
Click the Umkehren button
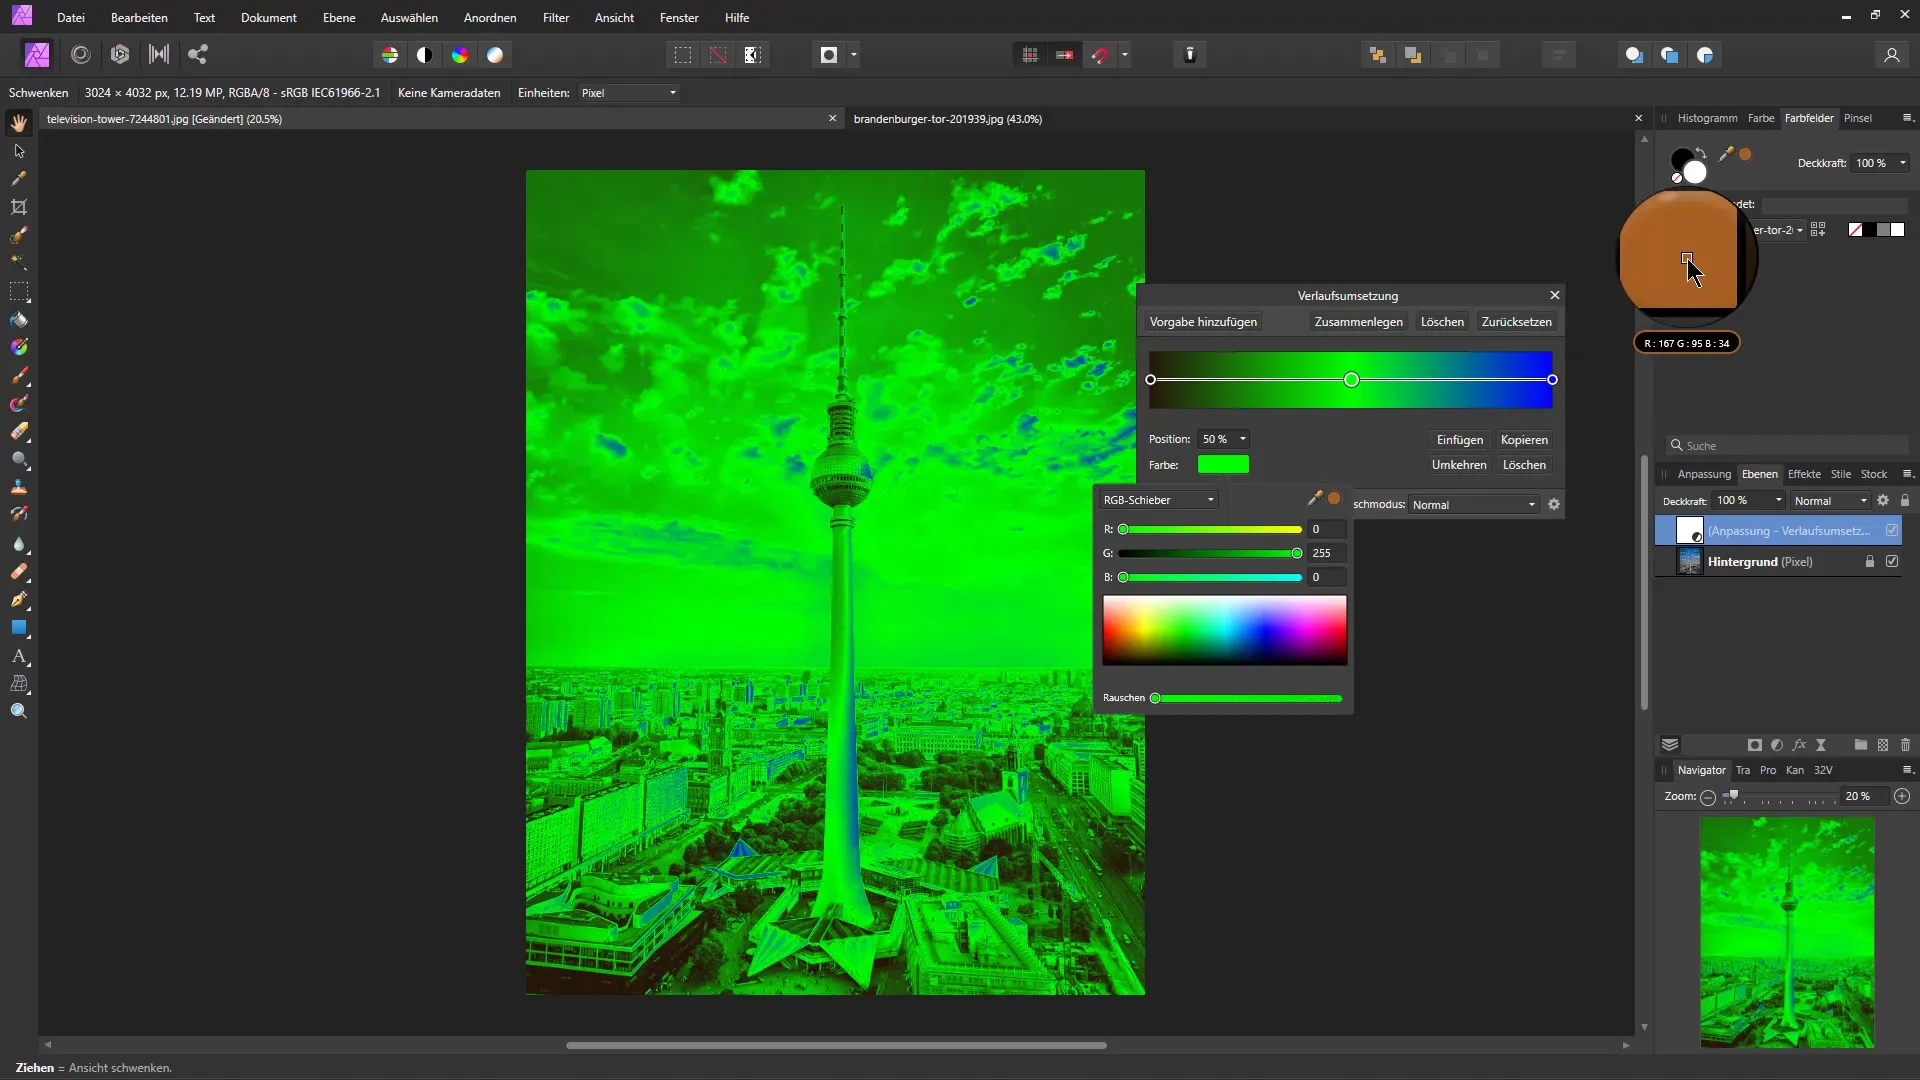[1458, 465]
